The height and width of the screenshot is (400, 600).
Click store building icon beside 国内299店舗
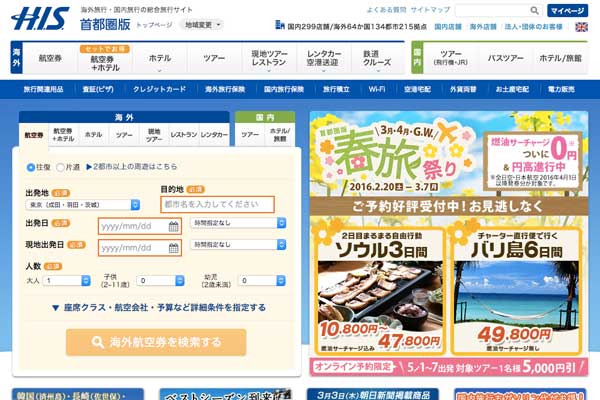point(280,25)
